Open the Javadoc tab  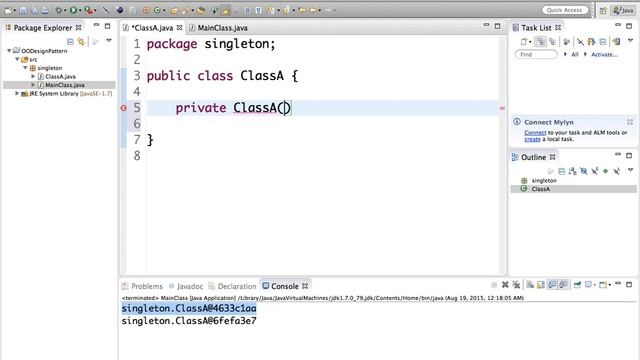[186, 286]
